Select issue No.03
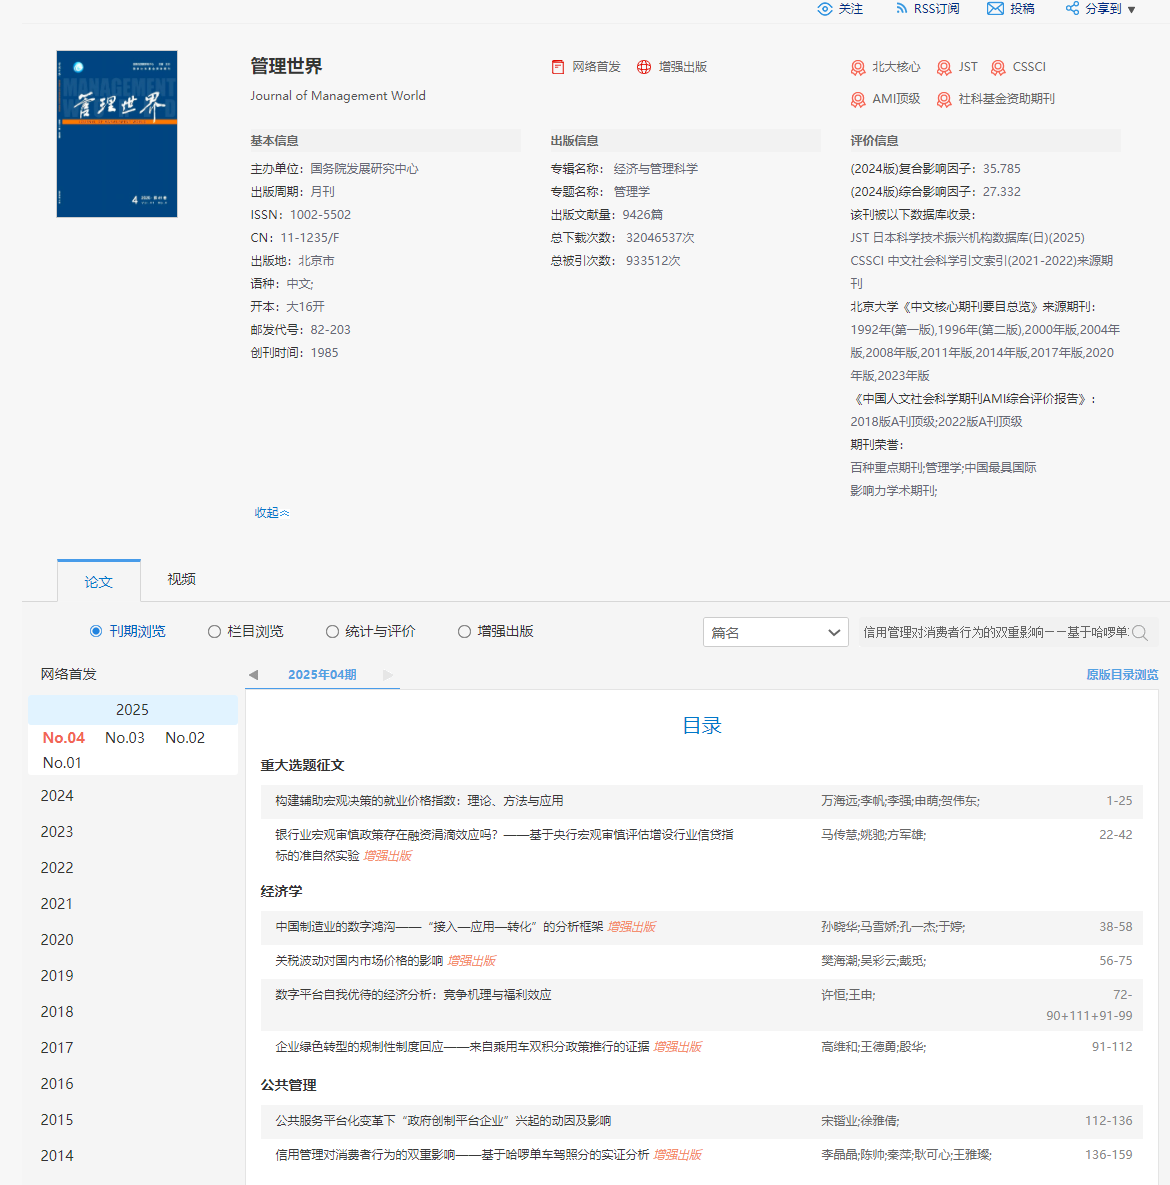 click(125, 738)
